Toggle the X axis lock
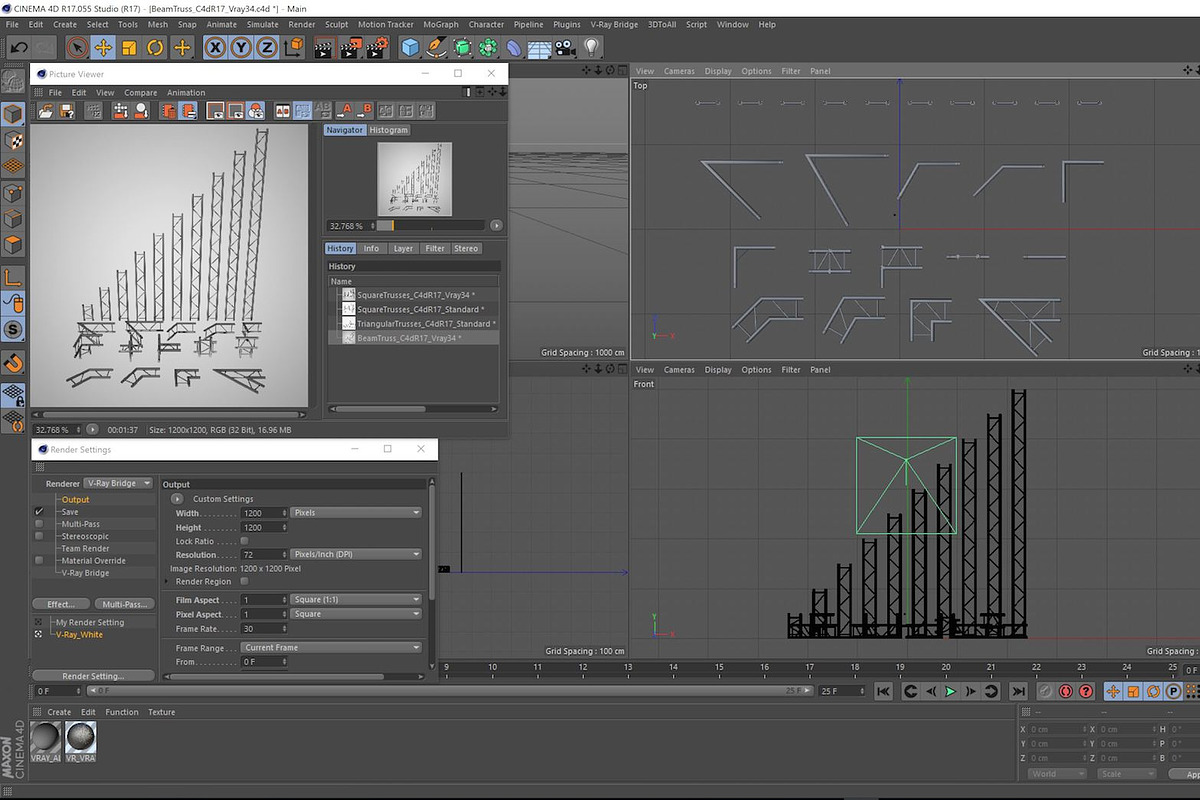 (214, 47)
